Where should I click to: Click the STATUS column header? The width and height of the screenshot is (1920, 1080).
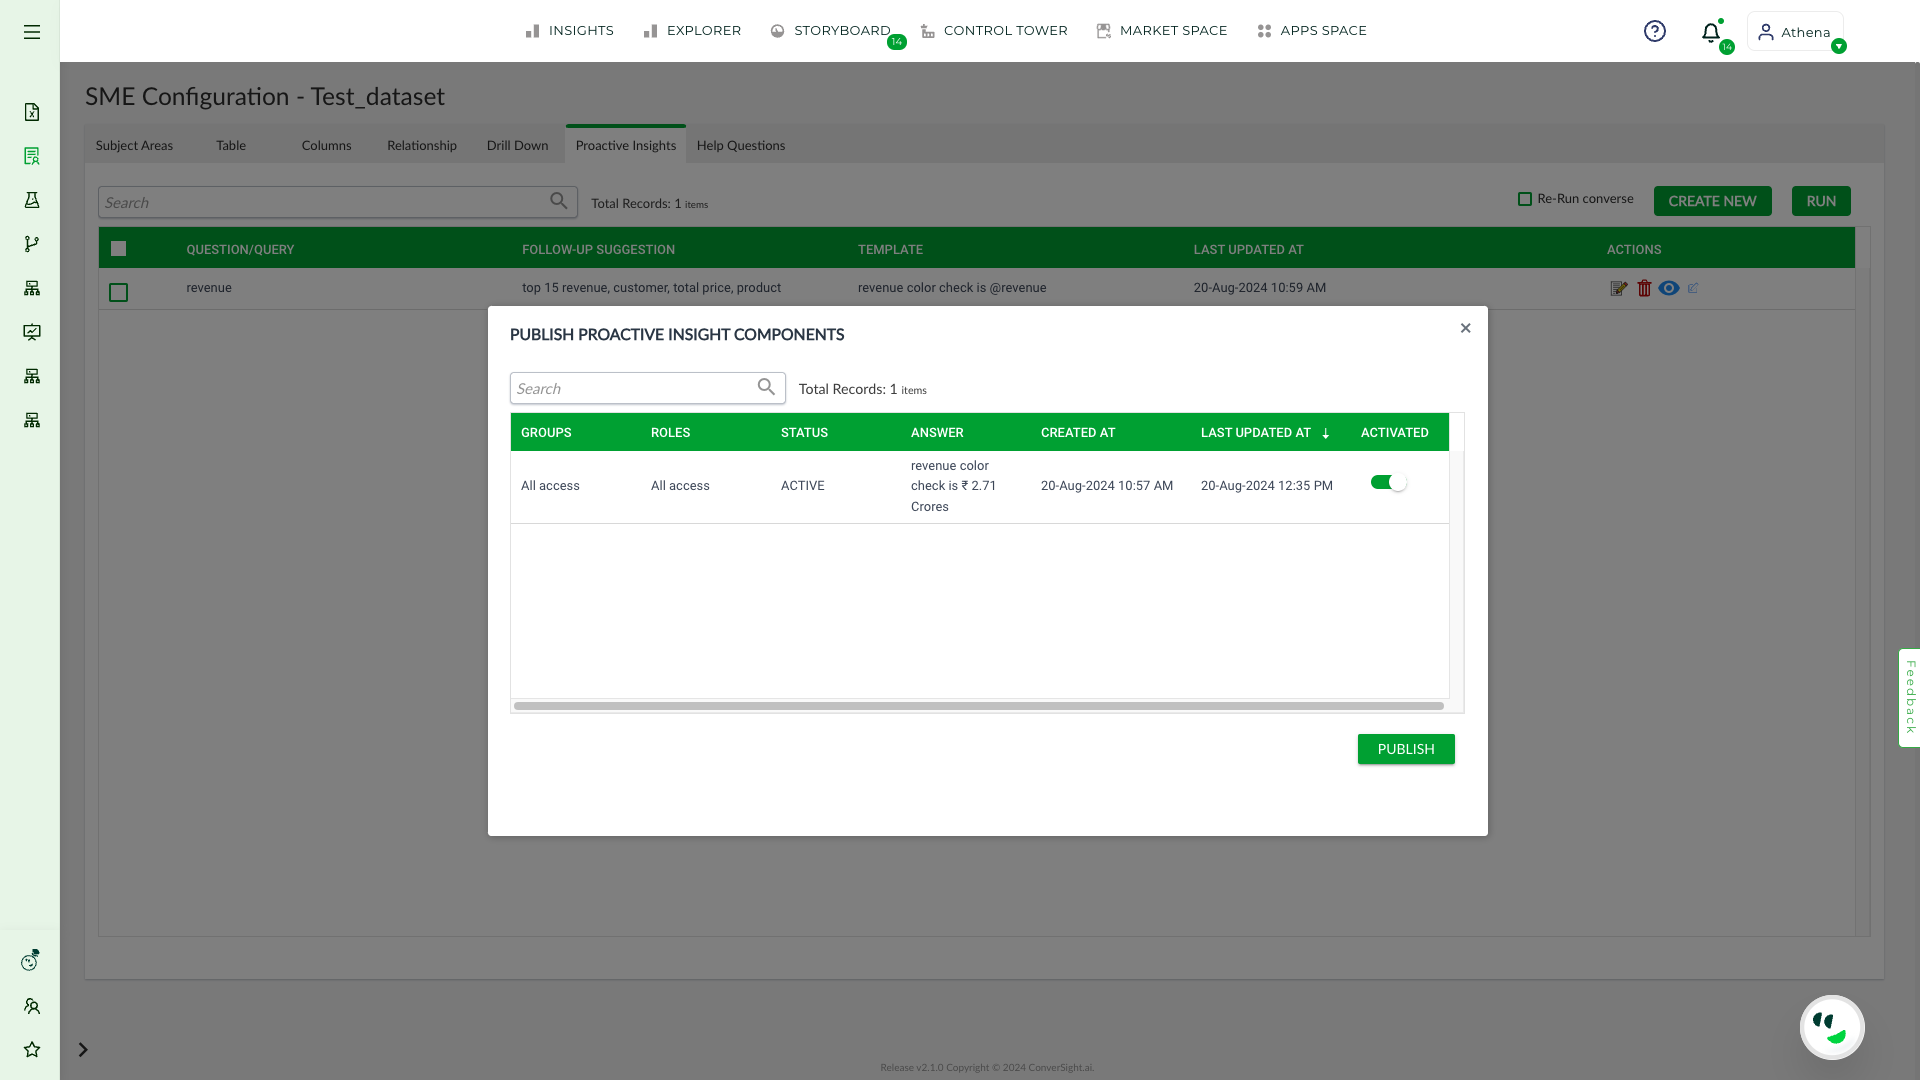click(805, 433)
